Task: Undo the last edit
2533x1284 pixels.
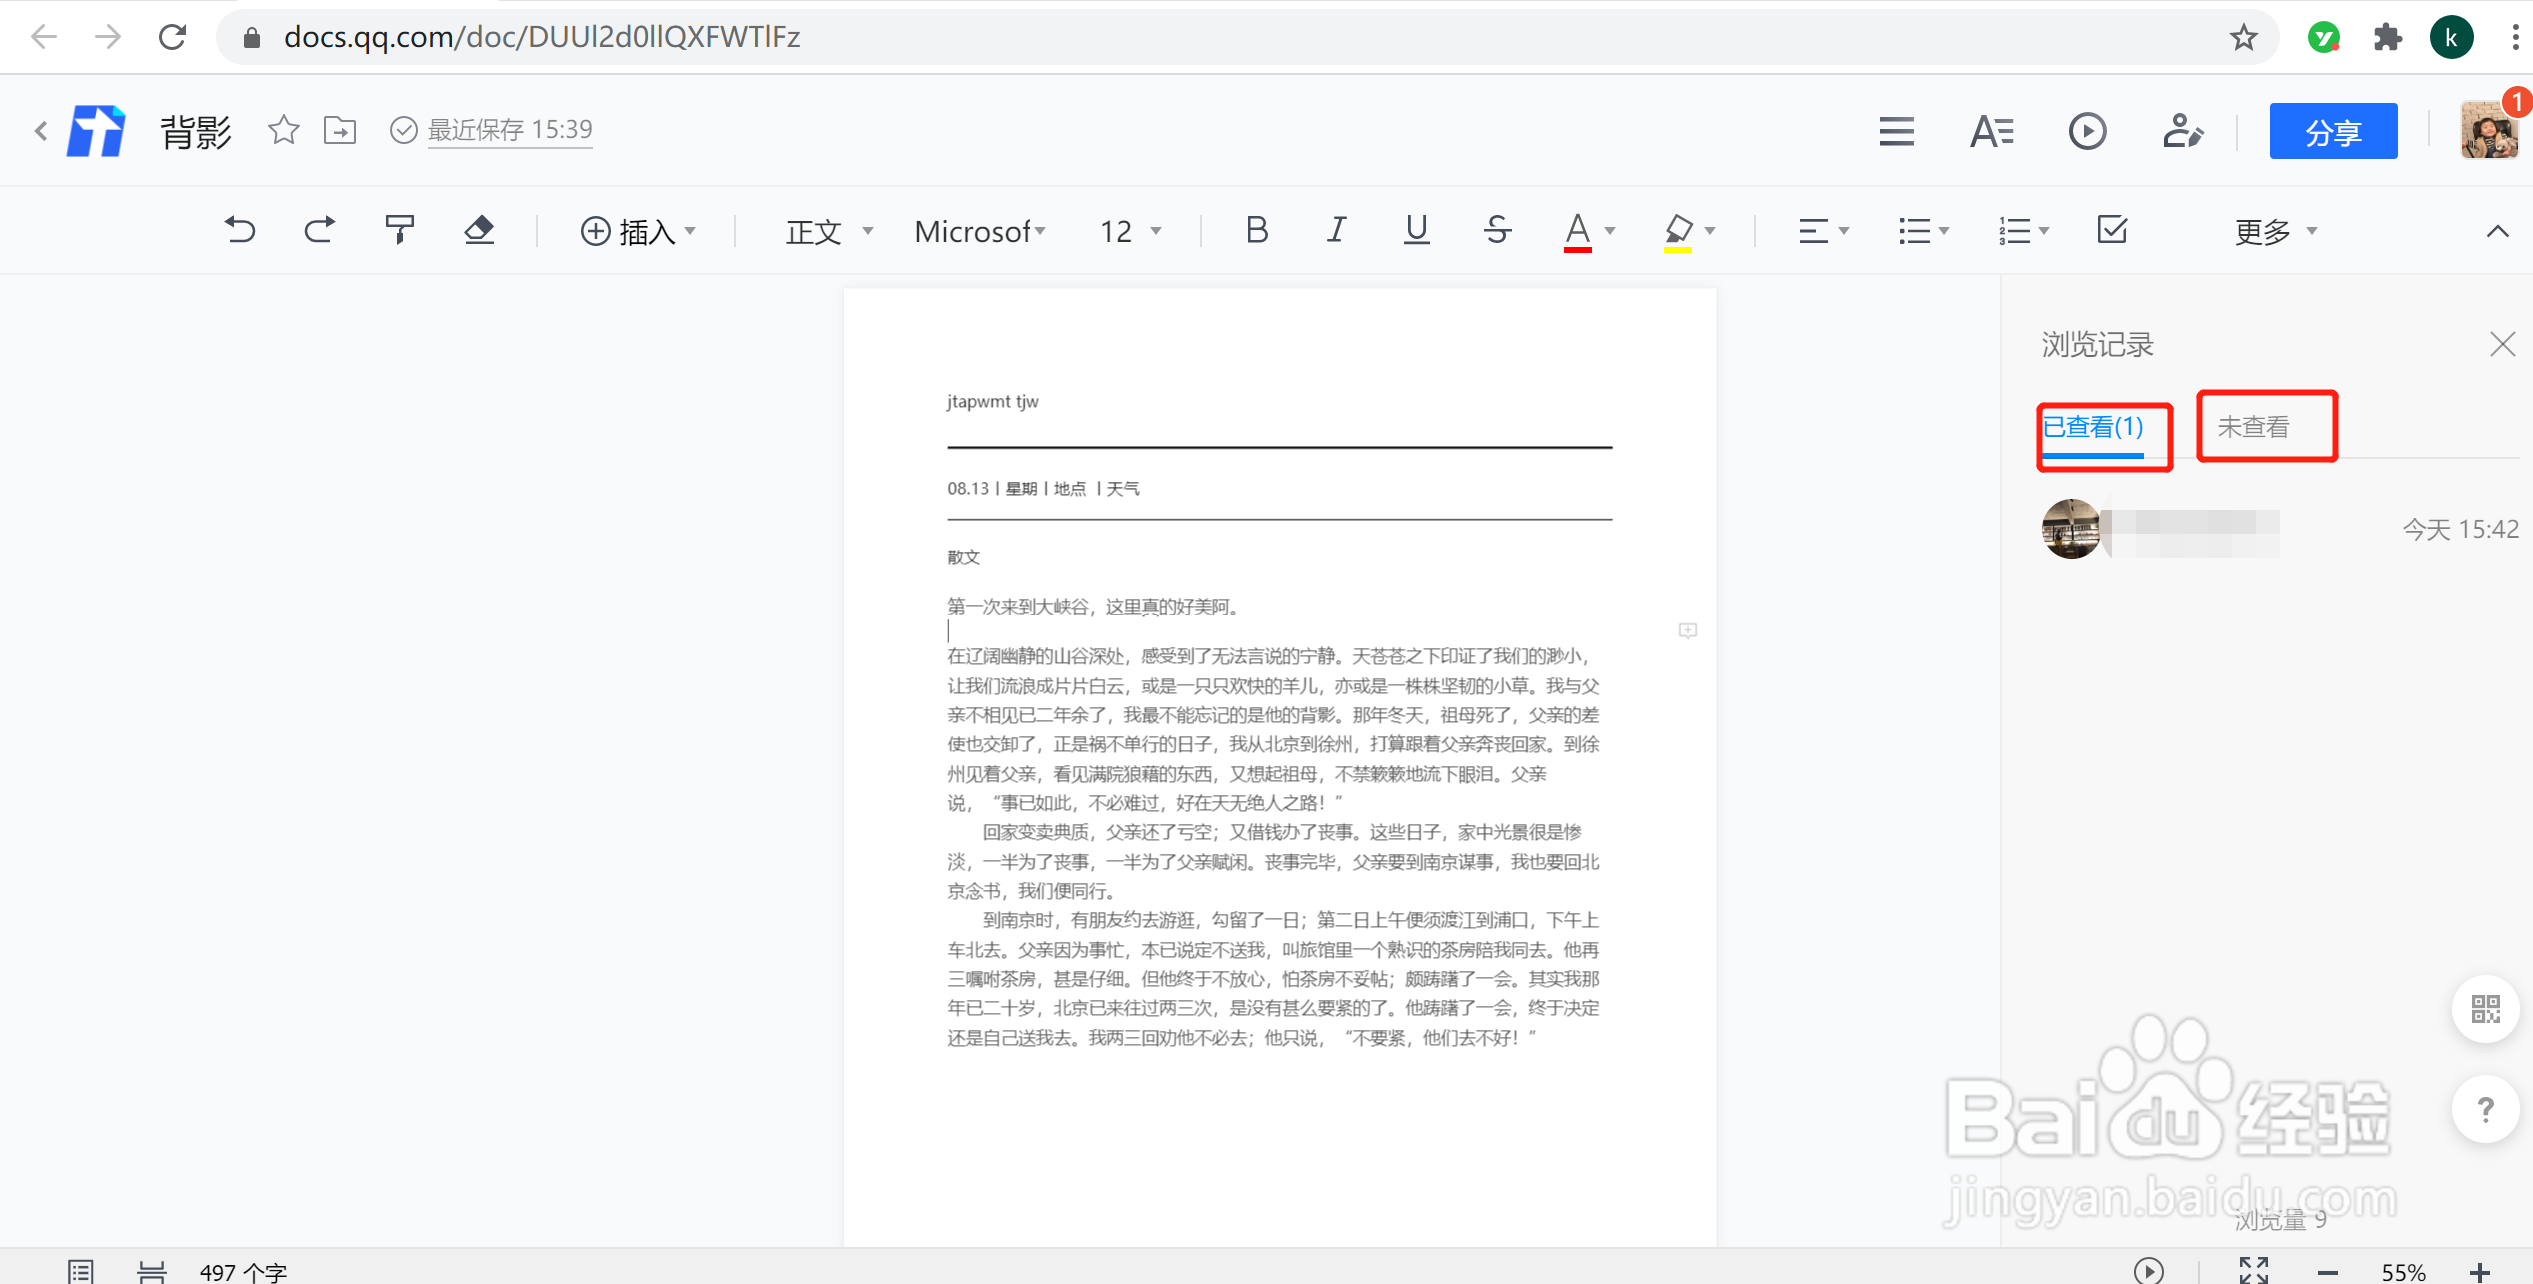Action: point(240,230)
